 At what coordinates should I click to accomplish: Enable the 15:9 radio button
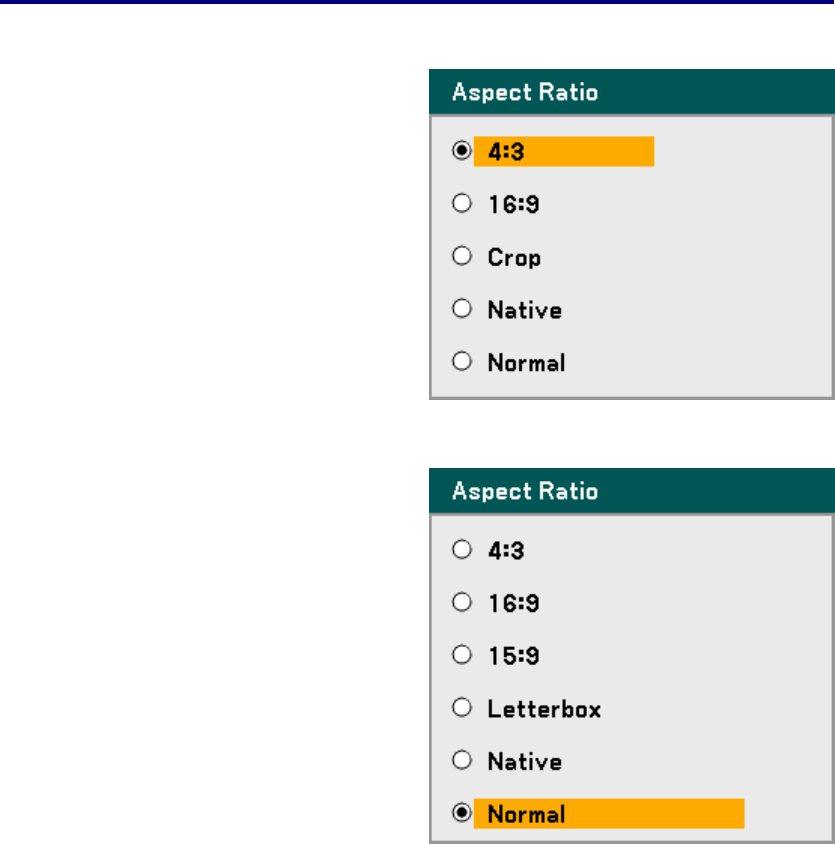461,656
